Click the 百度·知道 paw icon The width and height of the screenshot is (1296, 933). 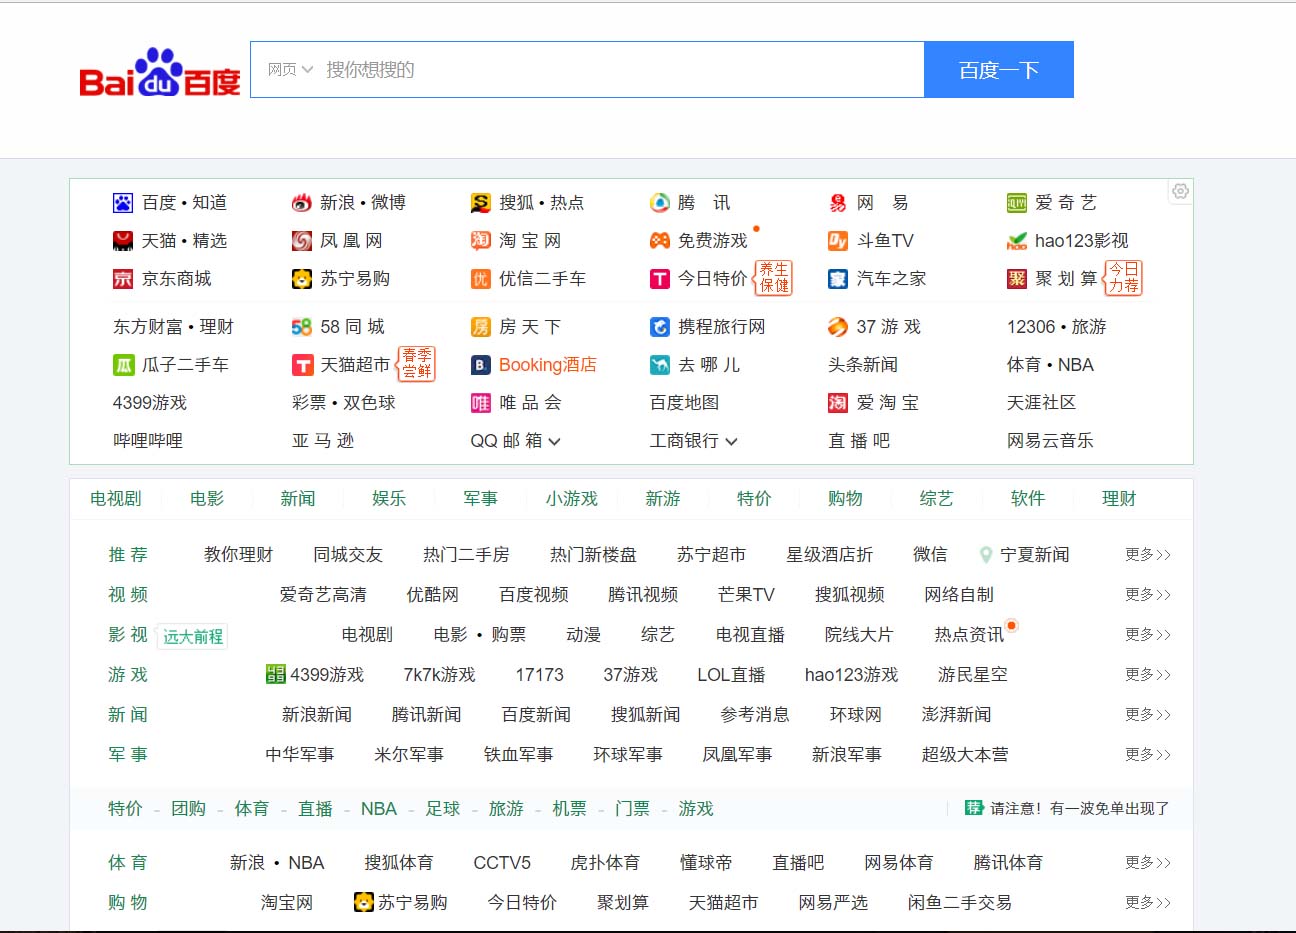tap(123, 203)
